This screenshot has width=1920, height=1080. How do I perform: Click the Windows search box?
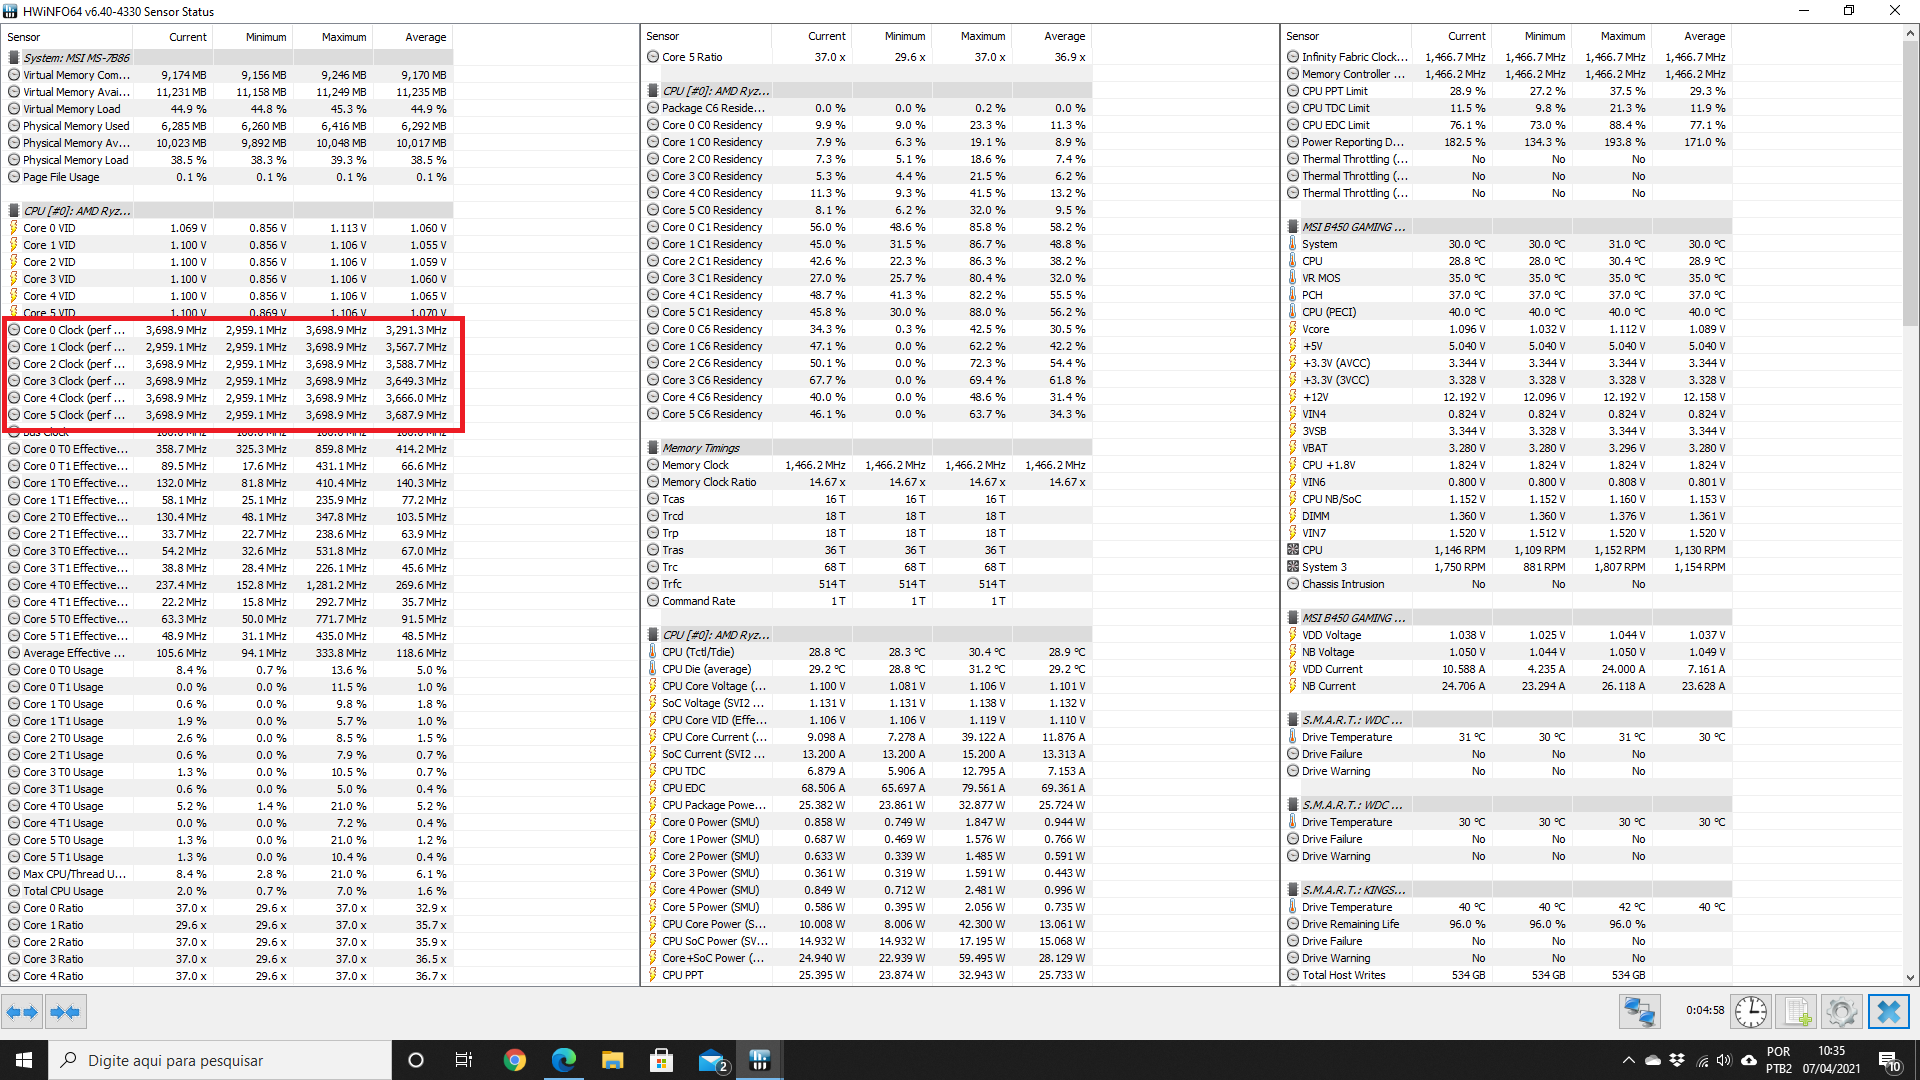(220, 1060)
